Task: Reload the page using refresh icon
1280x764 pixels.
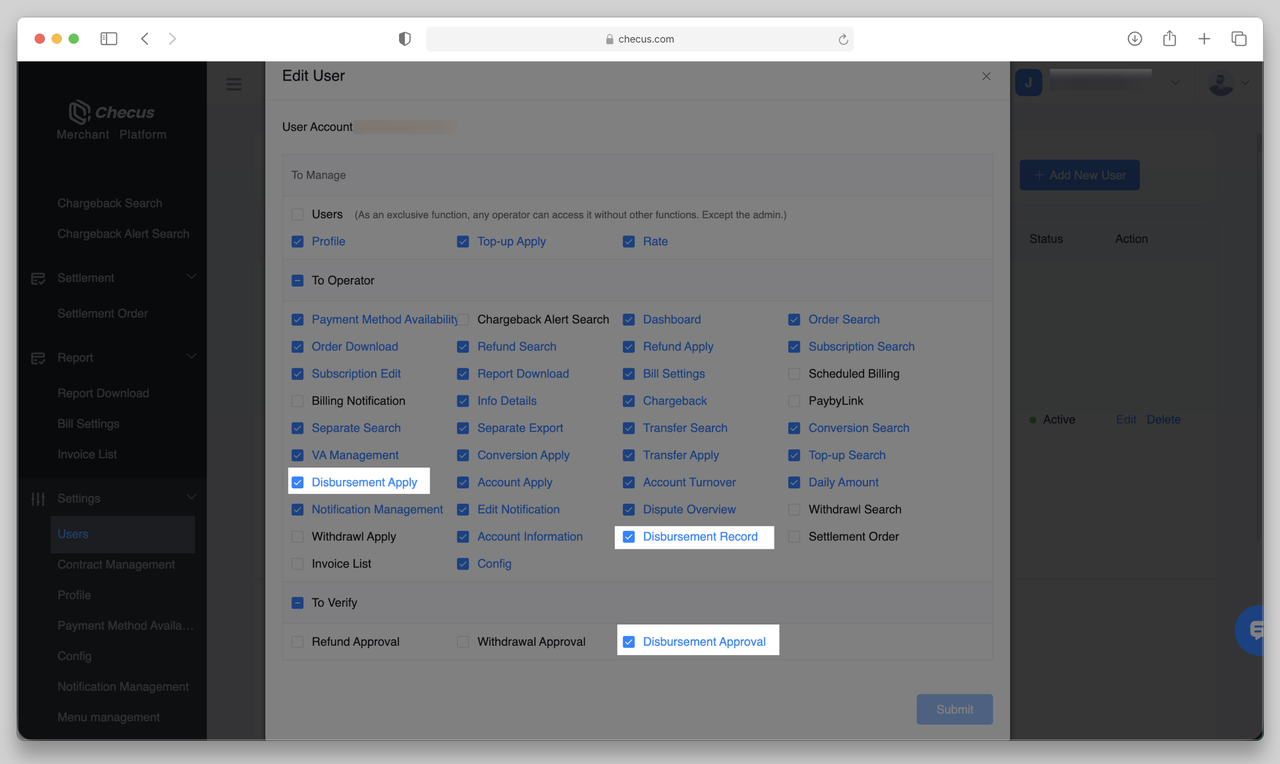Action: coord(843,40)
